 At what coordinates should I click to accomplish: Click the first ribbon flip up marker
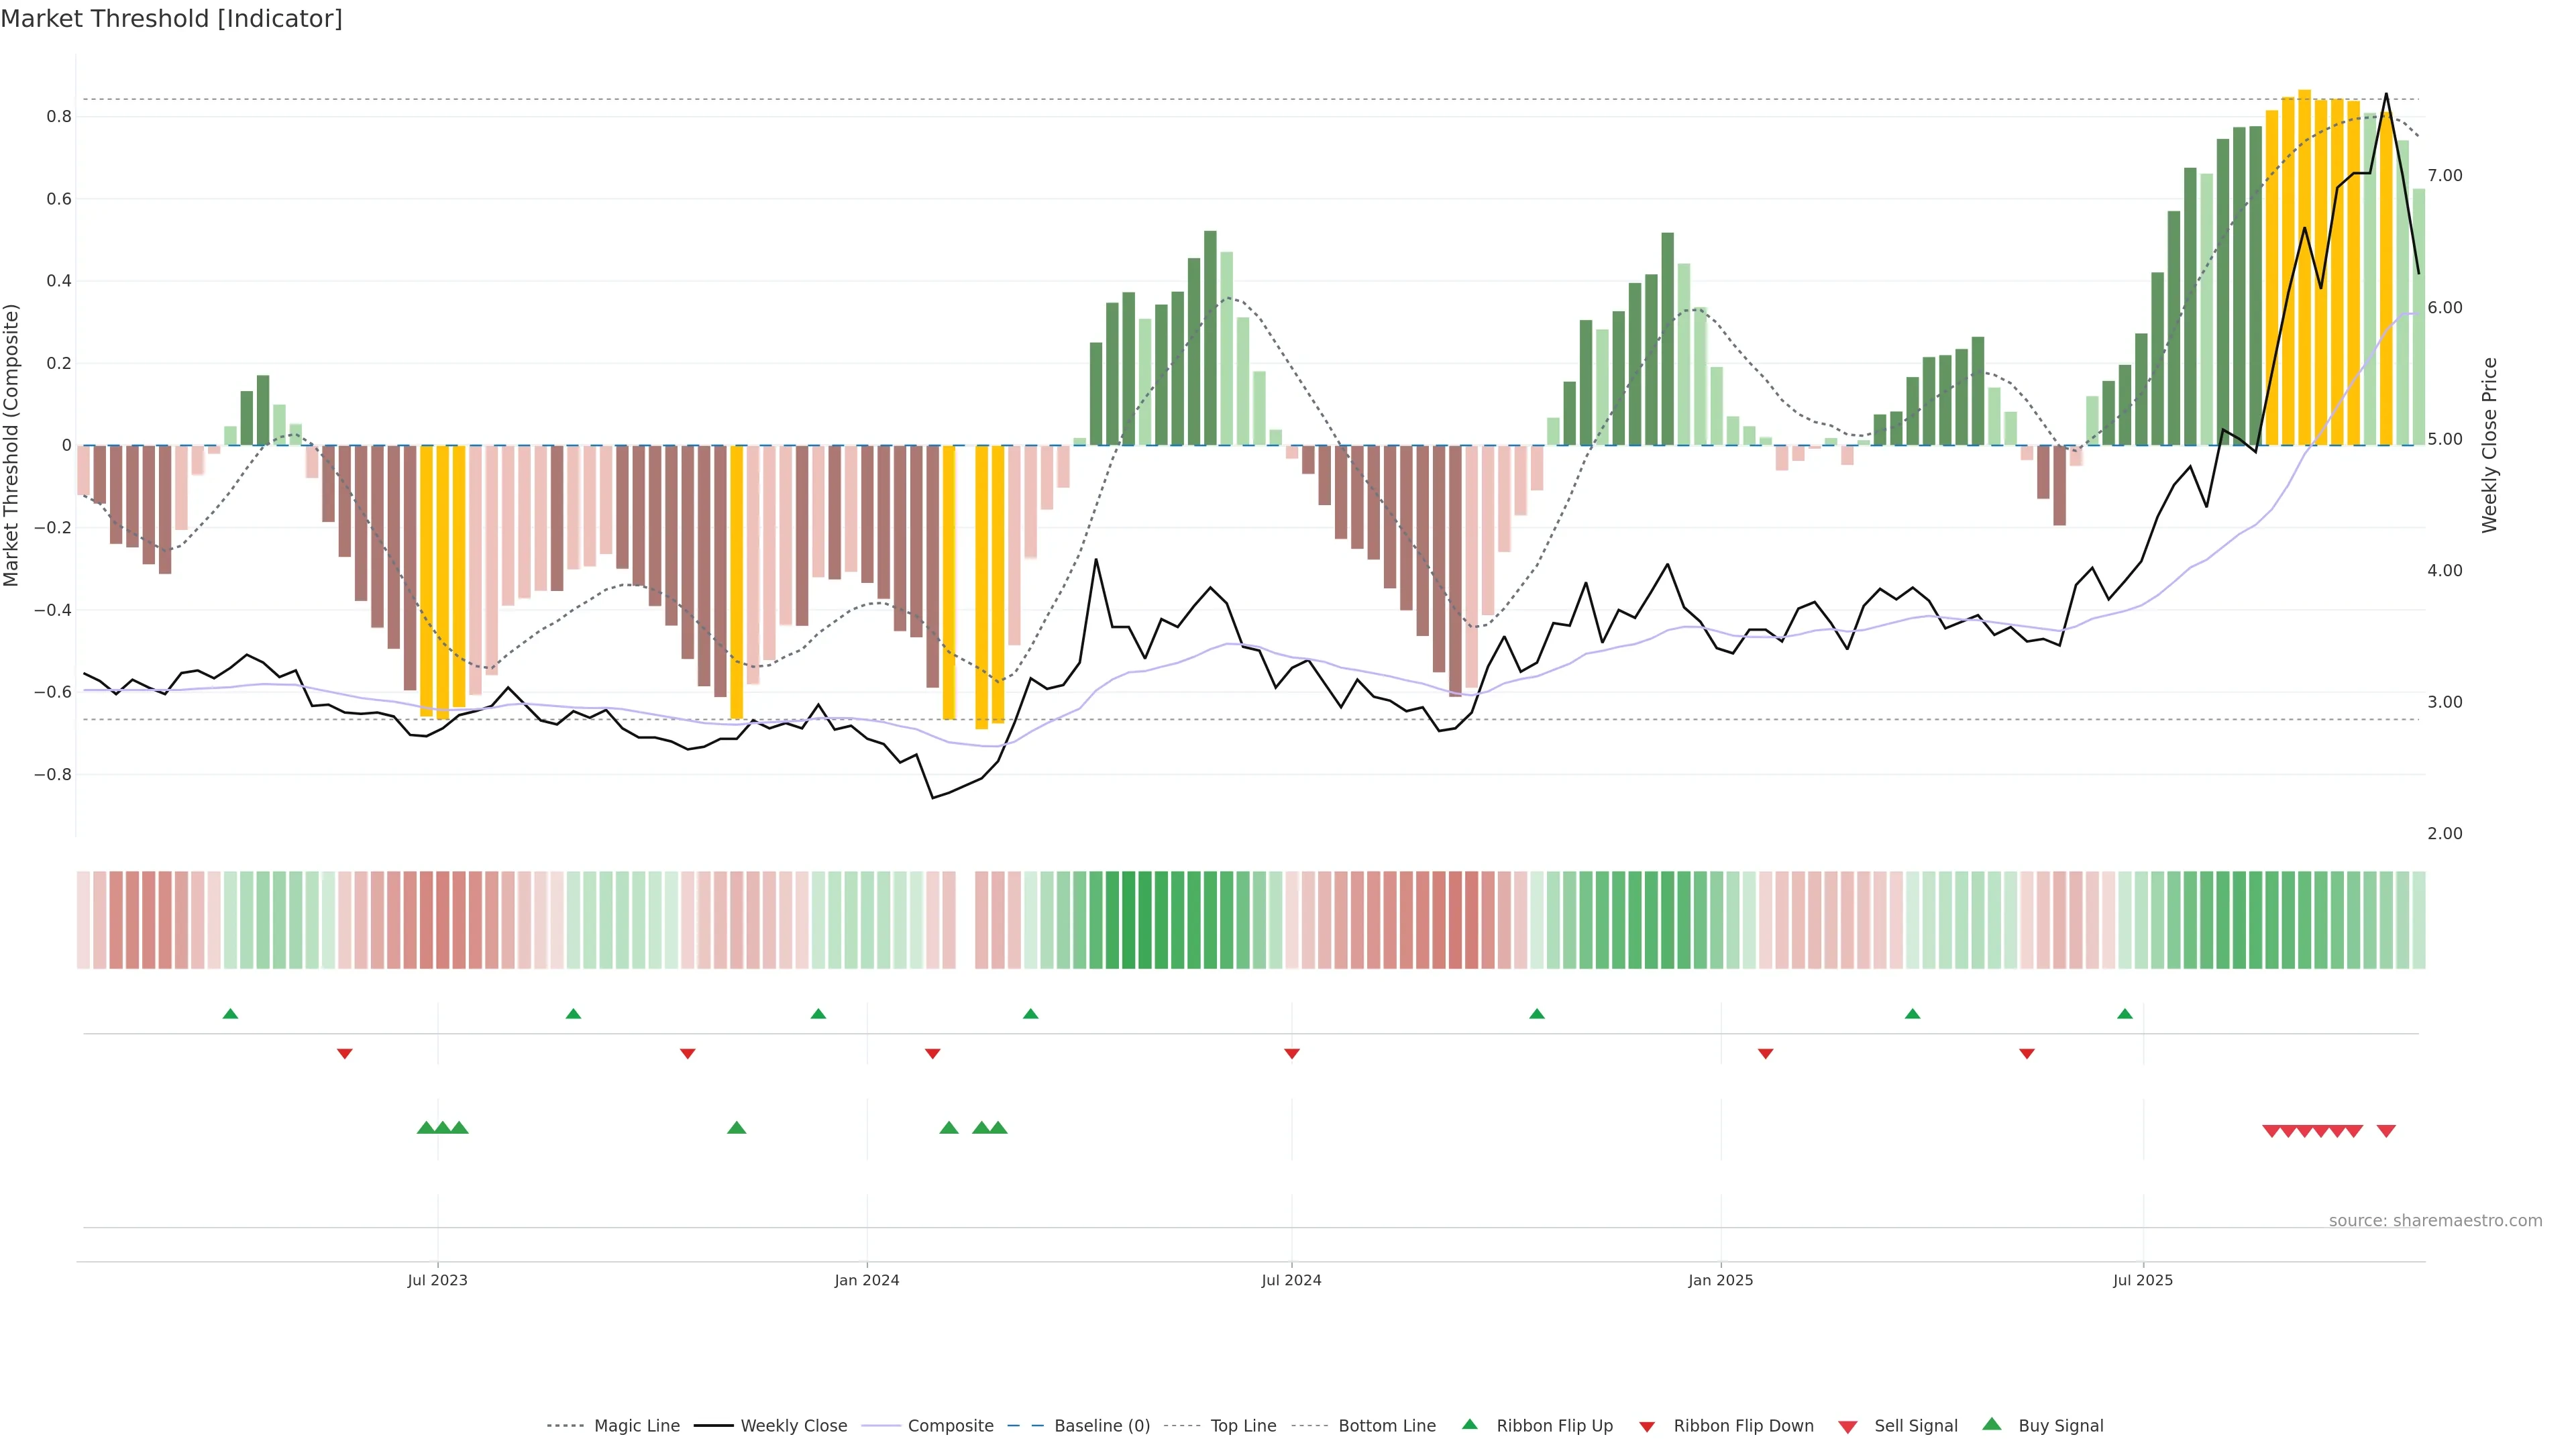230,1014
